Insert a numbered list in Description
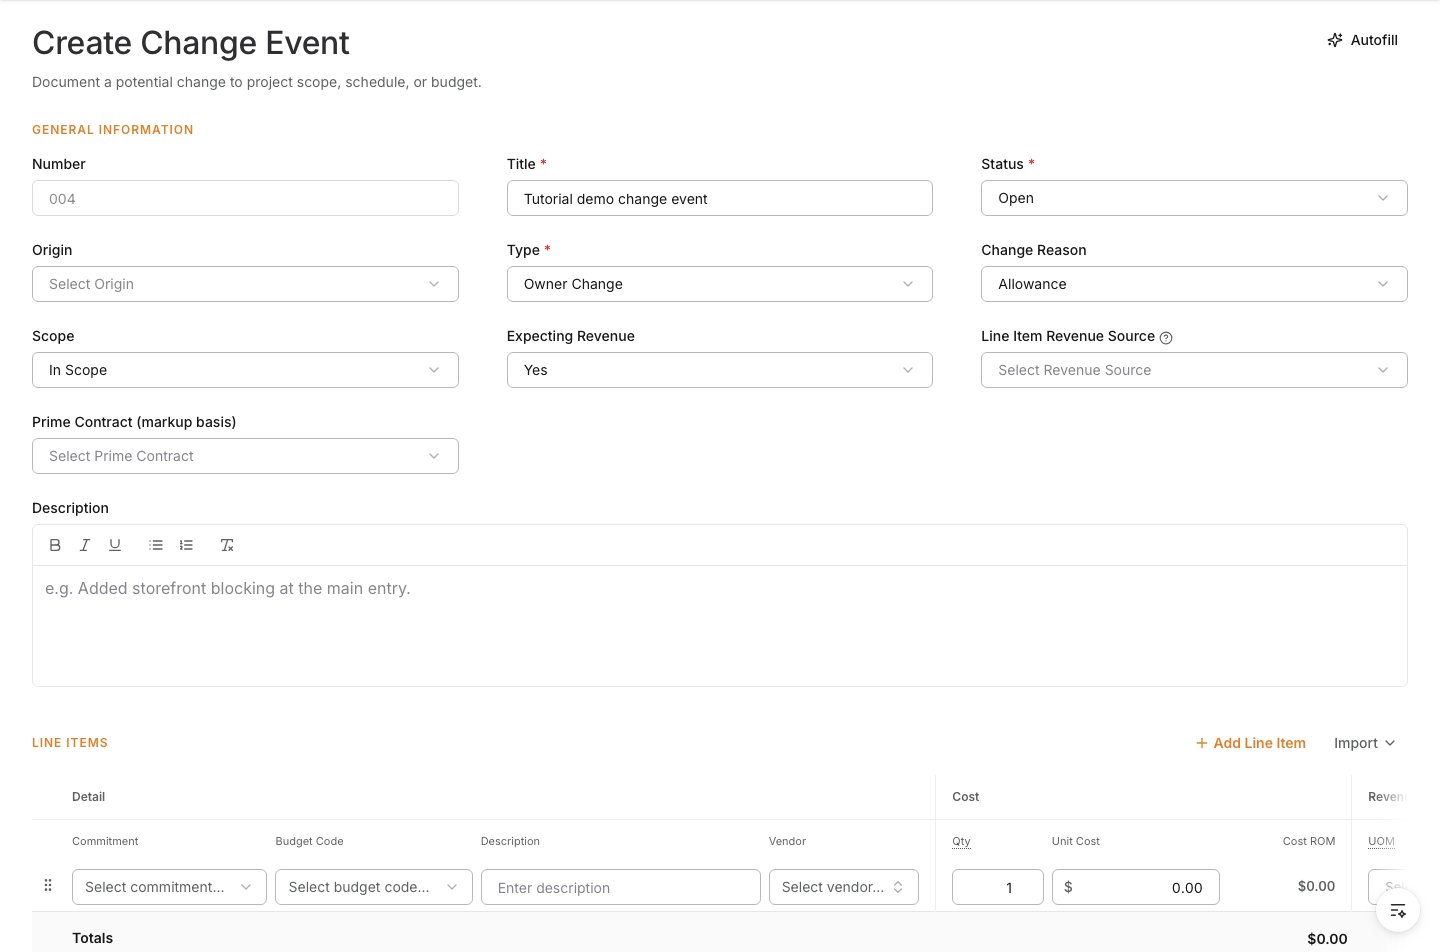1440x952 pixels. pos(186,545)
